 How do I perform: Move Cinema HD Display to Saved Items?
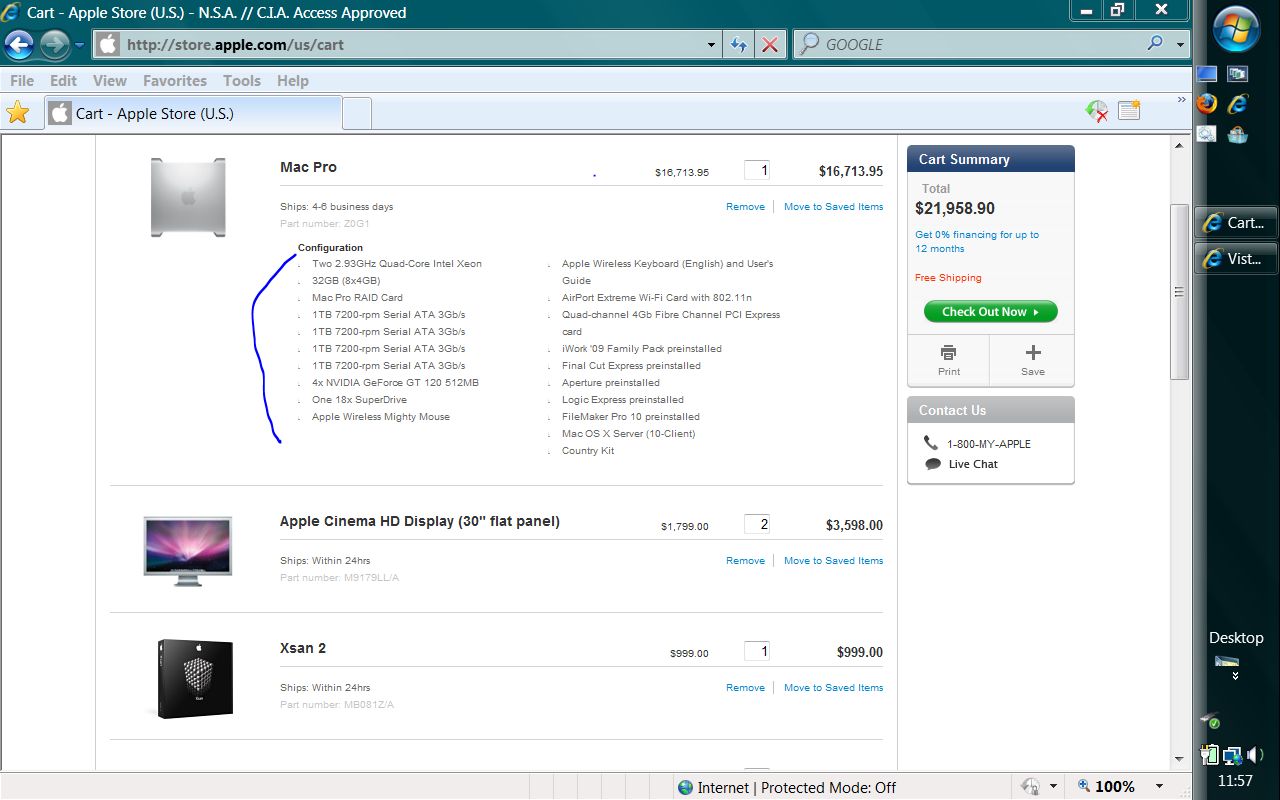(x=833, y=561)
